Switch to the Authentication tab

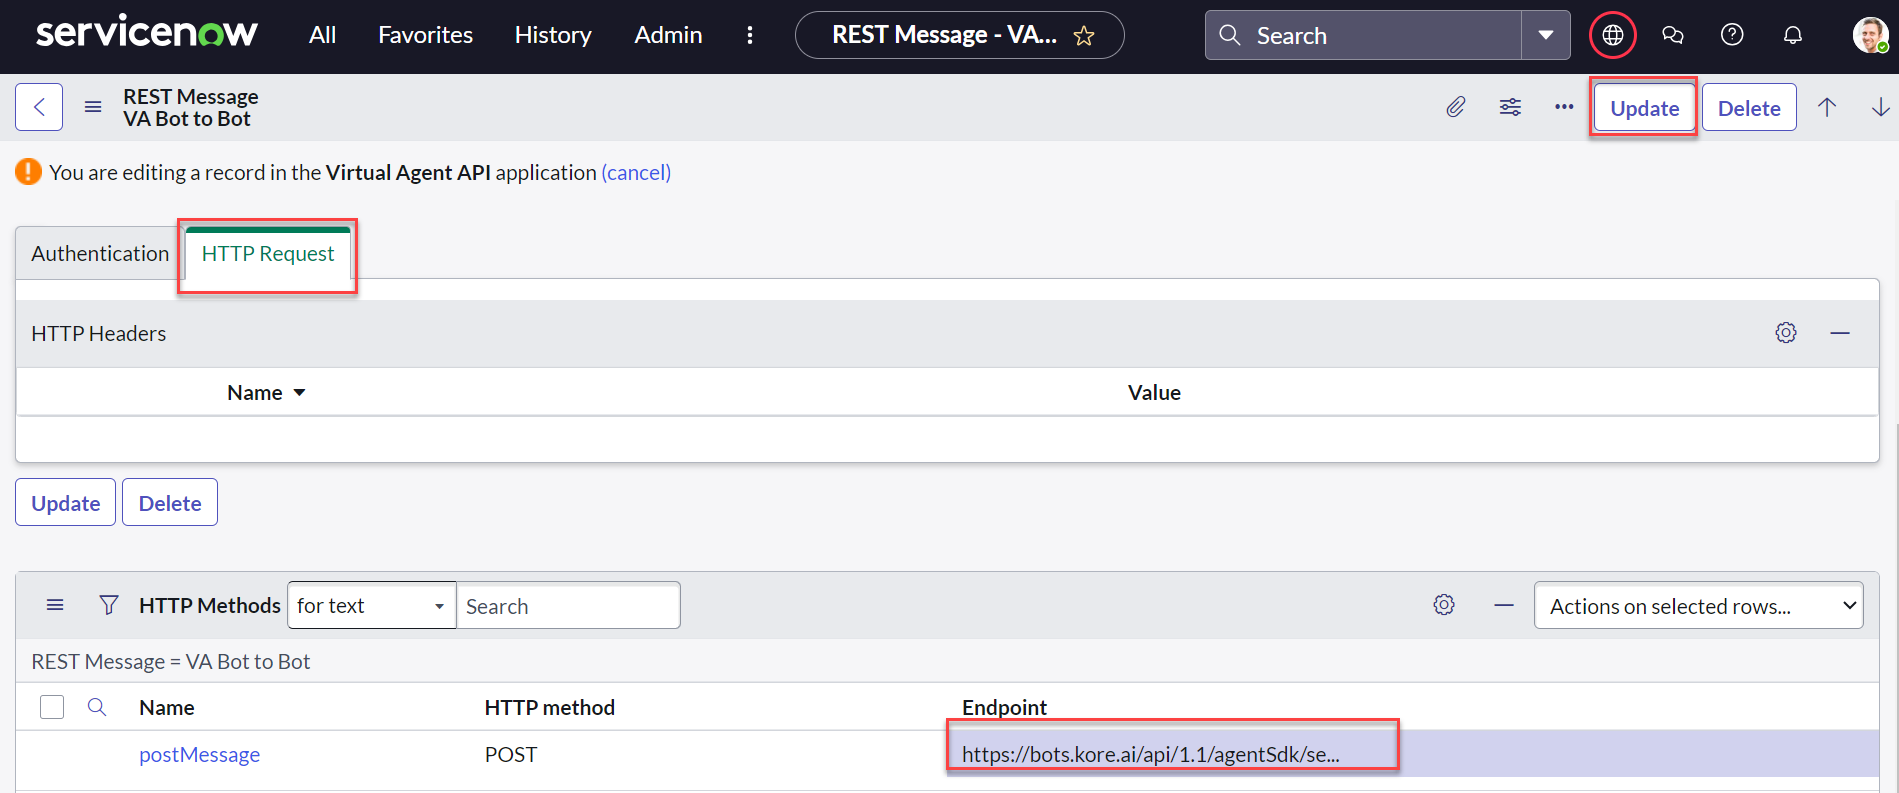(x=100, y=254)
